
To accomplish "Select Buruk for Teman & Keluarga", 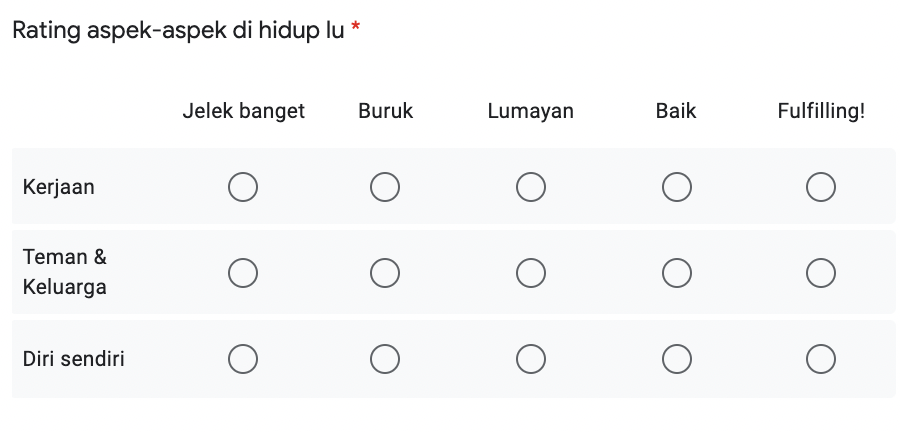I will pyautogui.click(x=385, y=272).
